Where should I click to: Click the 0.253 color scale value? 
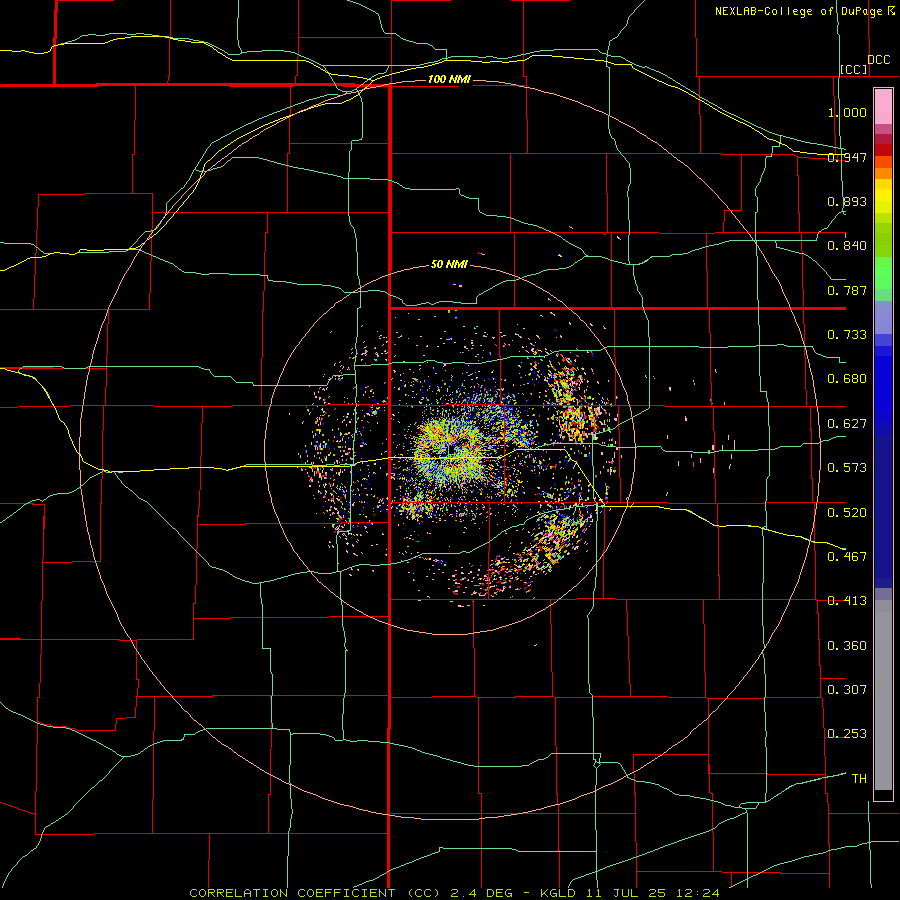847,734
